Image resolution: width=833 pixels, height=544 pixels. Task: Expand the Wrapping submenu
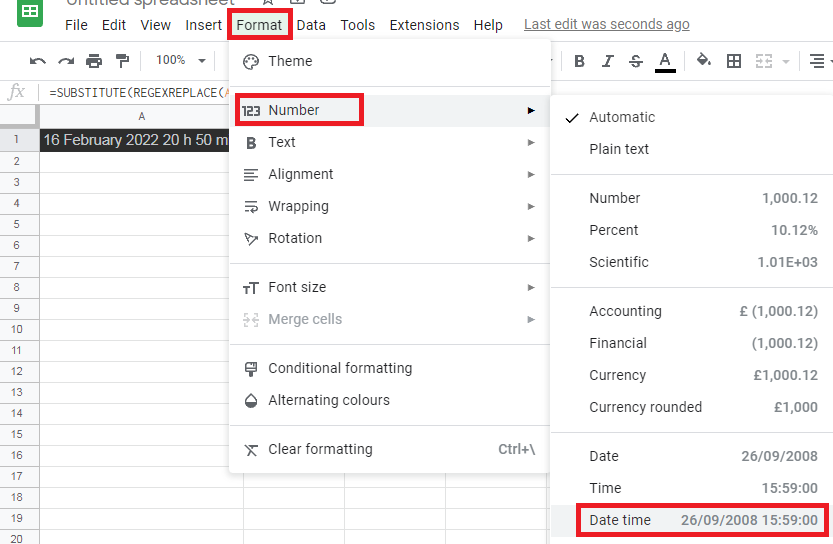(x=389, y=206)
